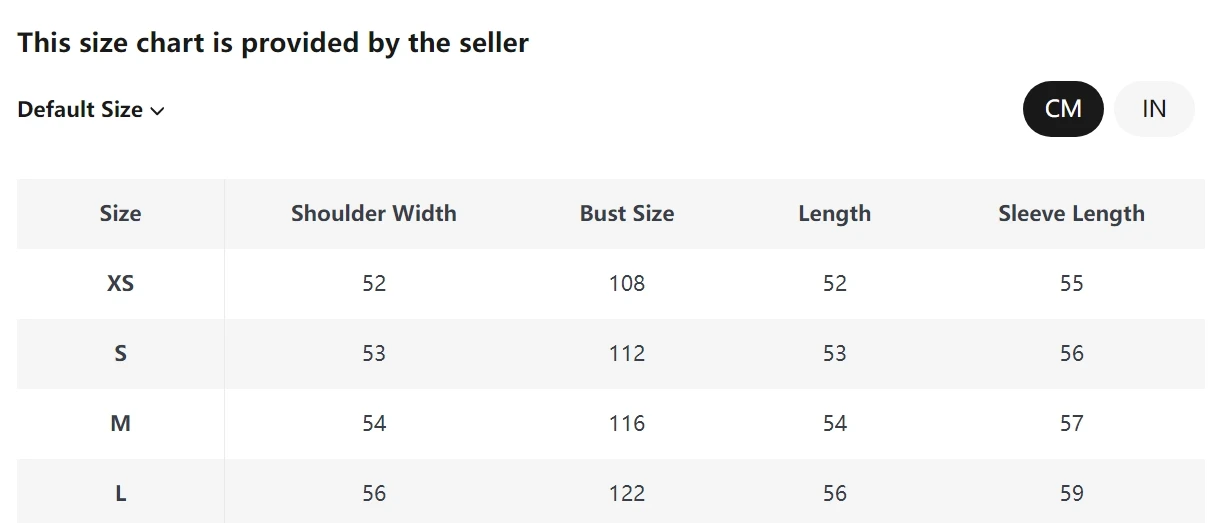Click the XS size row label
The height and width of the screenshot is (523, 1209).
(x=120, y=283)
